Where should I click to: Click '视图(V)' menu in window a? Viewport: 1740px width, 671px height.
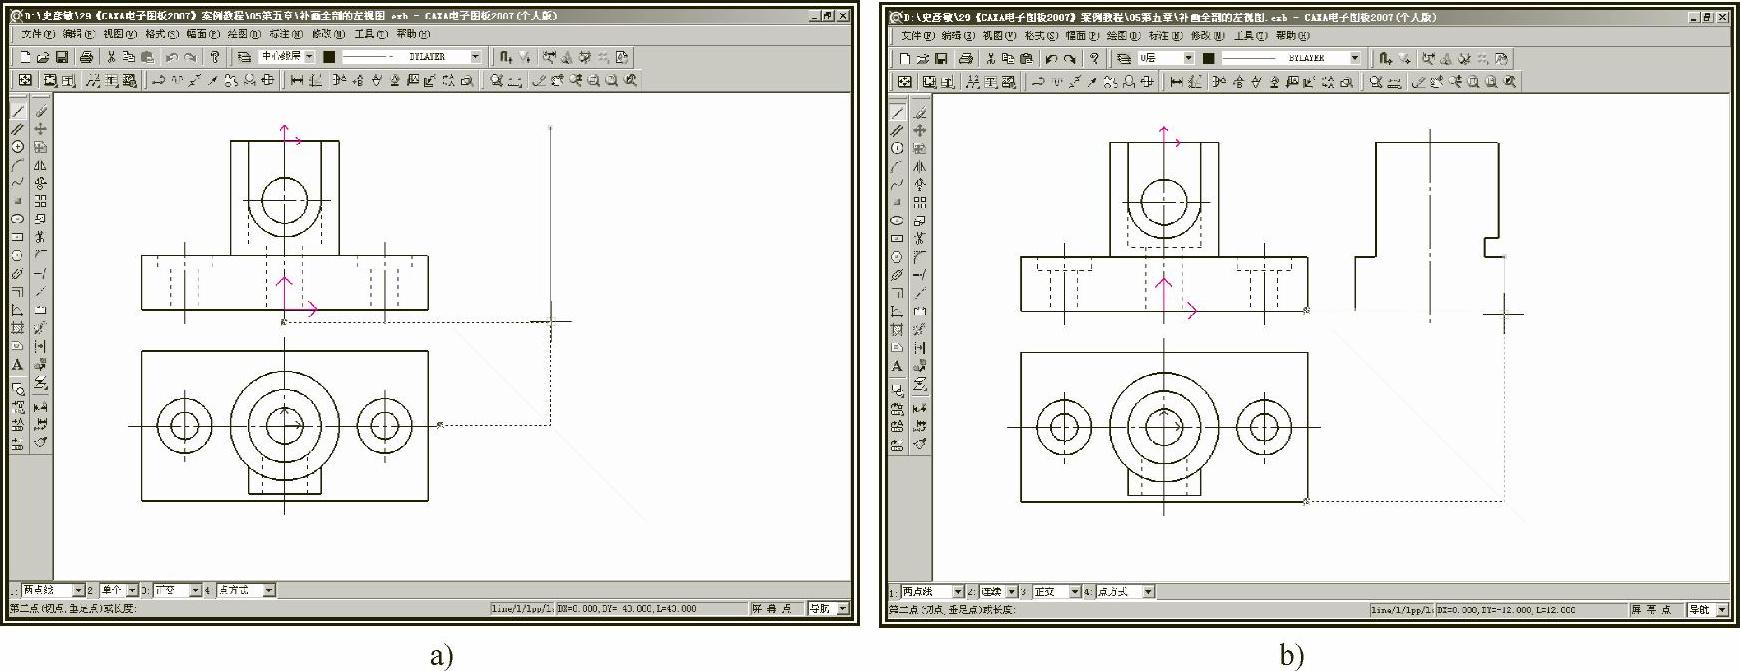pos(121,34)
